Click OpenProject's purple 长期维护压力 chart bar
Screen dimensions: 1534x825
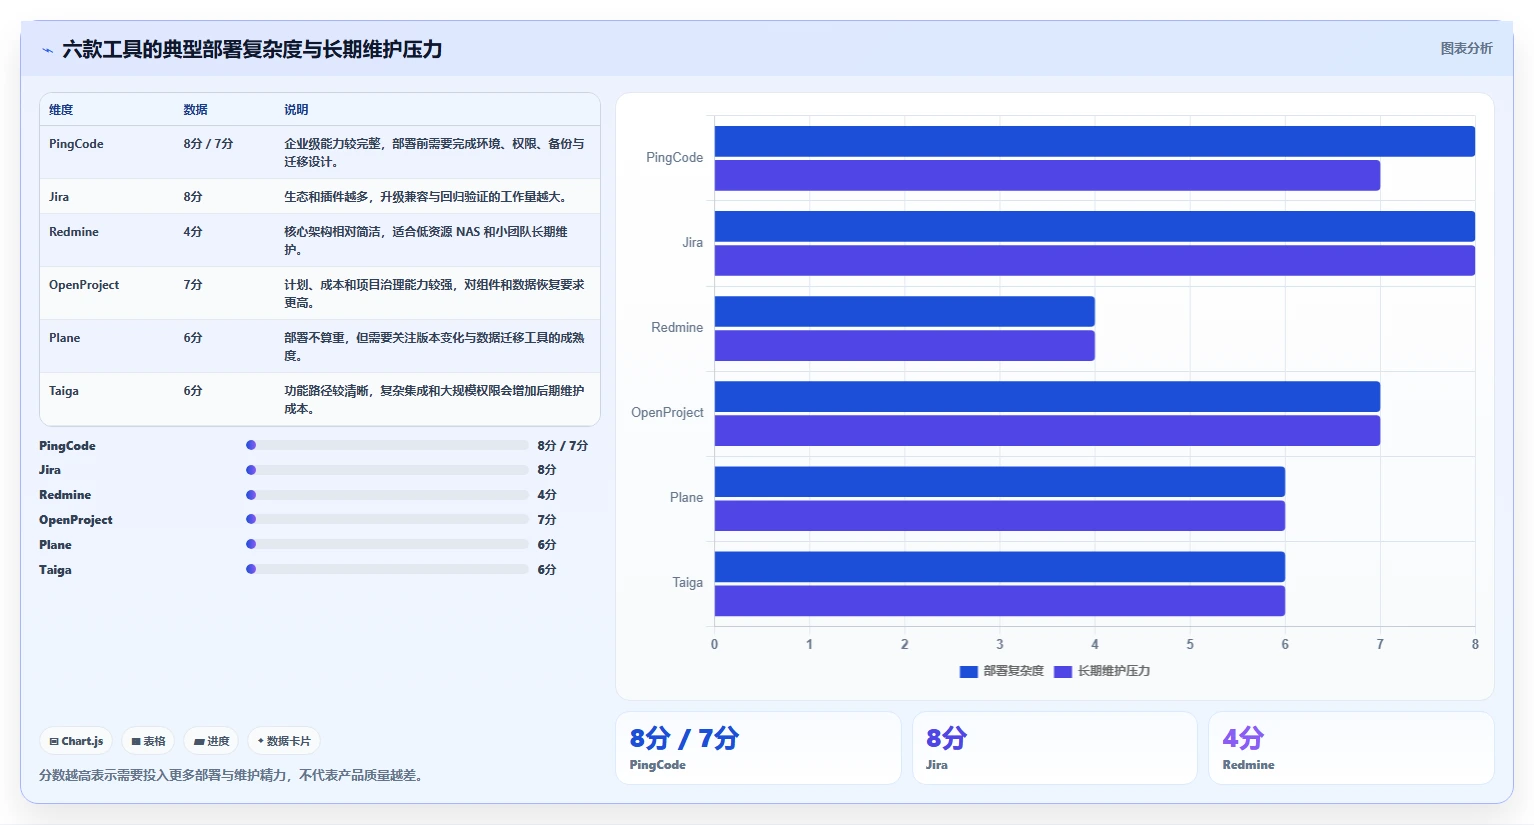point(1047,430)
